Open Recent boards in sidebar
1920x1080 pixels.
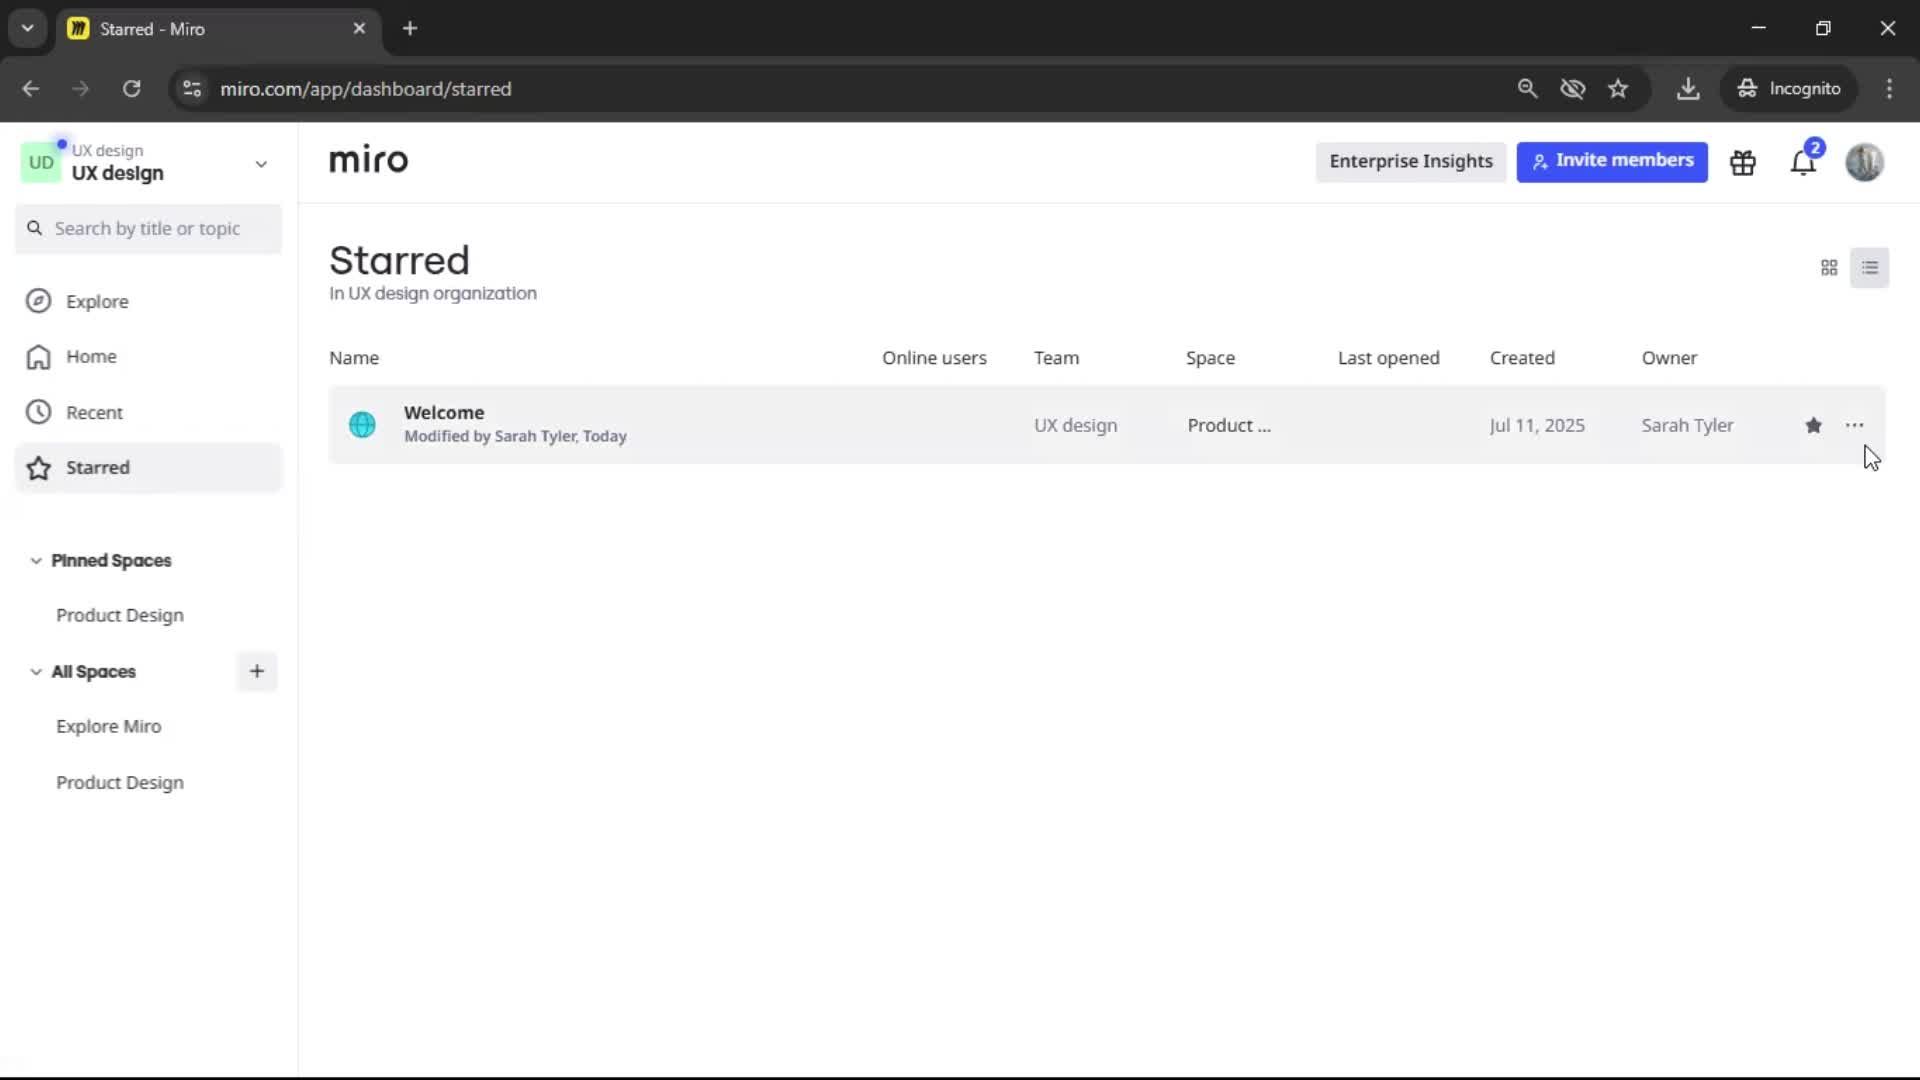coord(148,412)
